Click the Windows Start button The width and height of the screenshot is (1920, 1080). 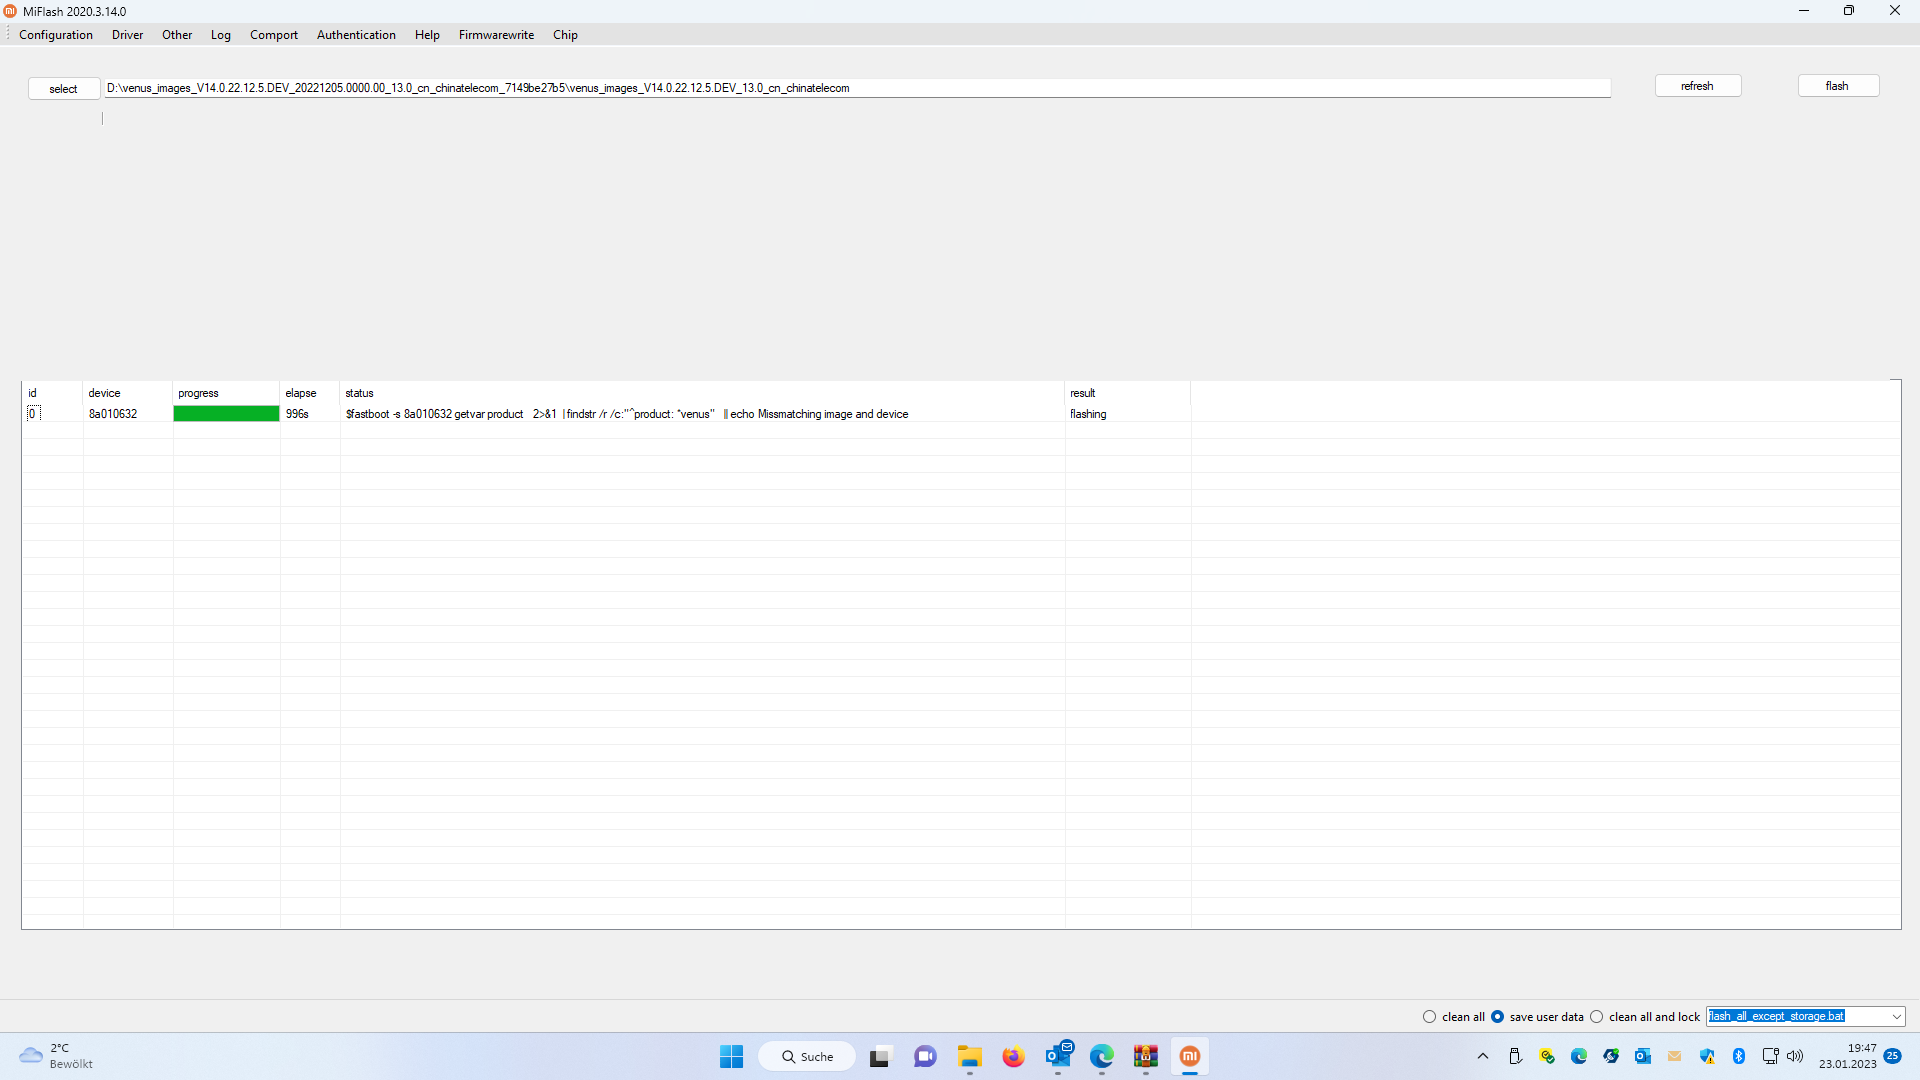(731, 1056)
